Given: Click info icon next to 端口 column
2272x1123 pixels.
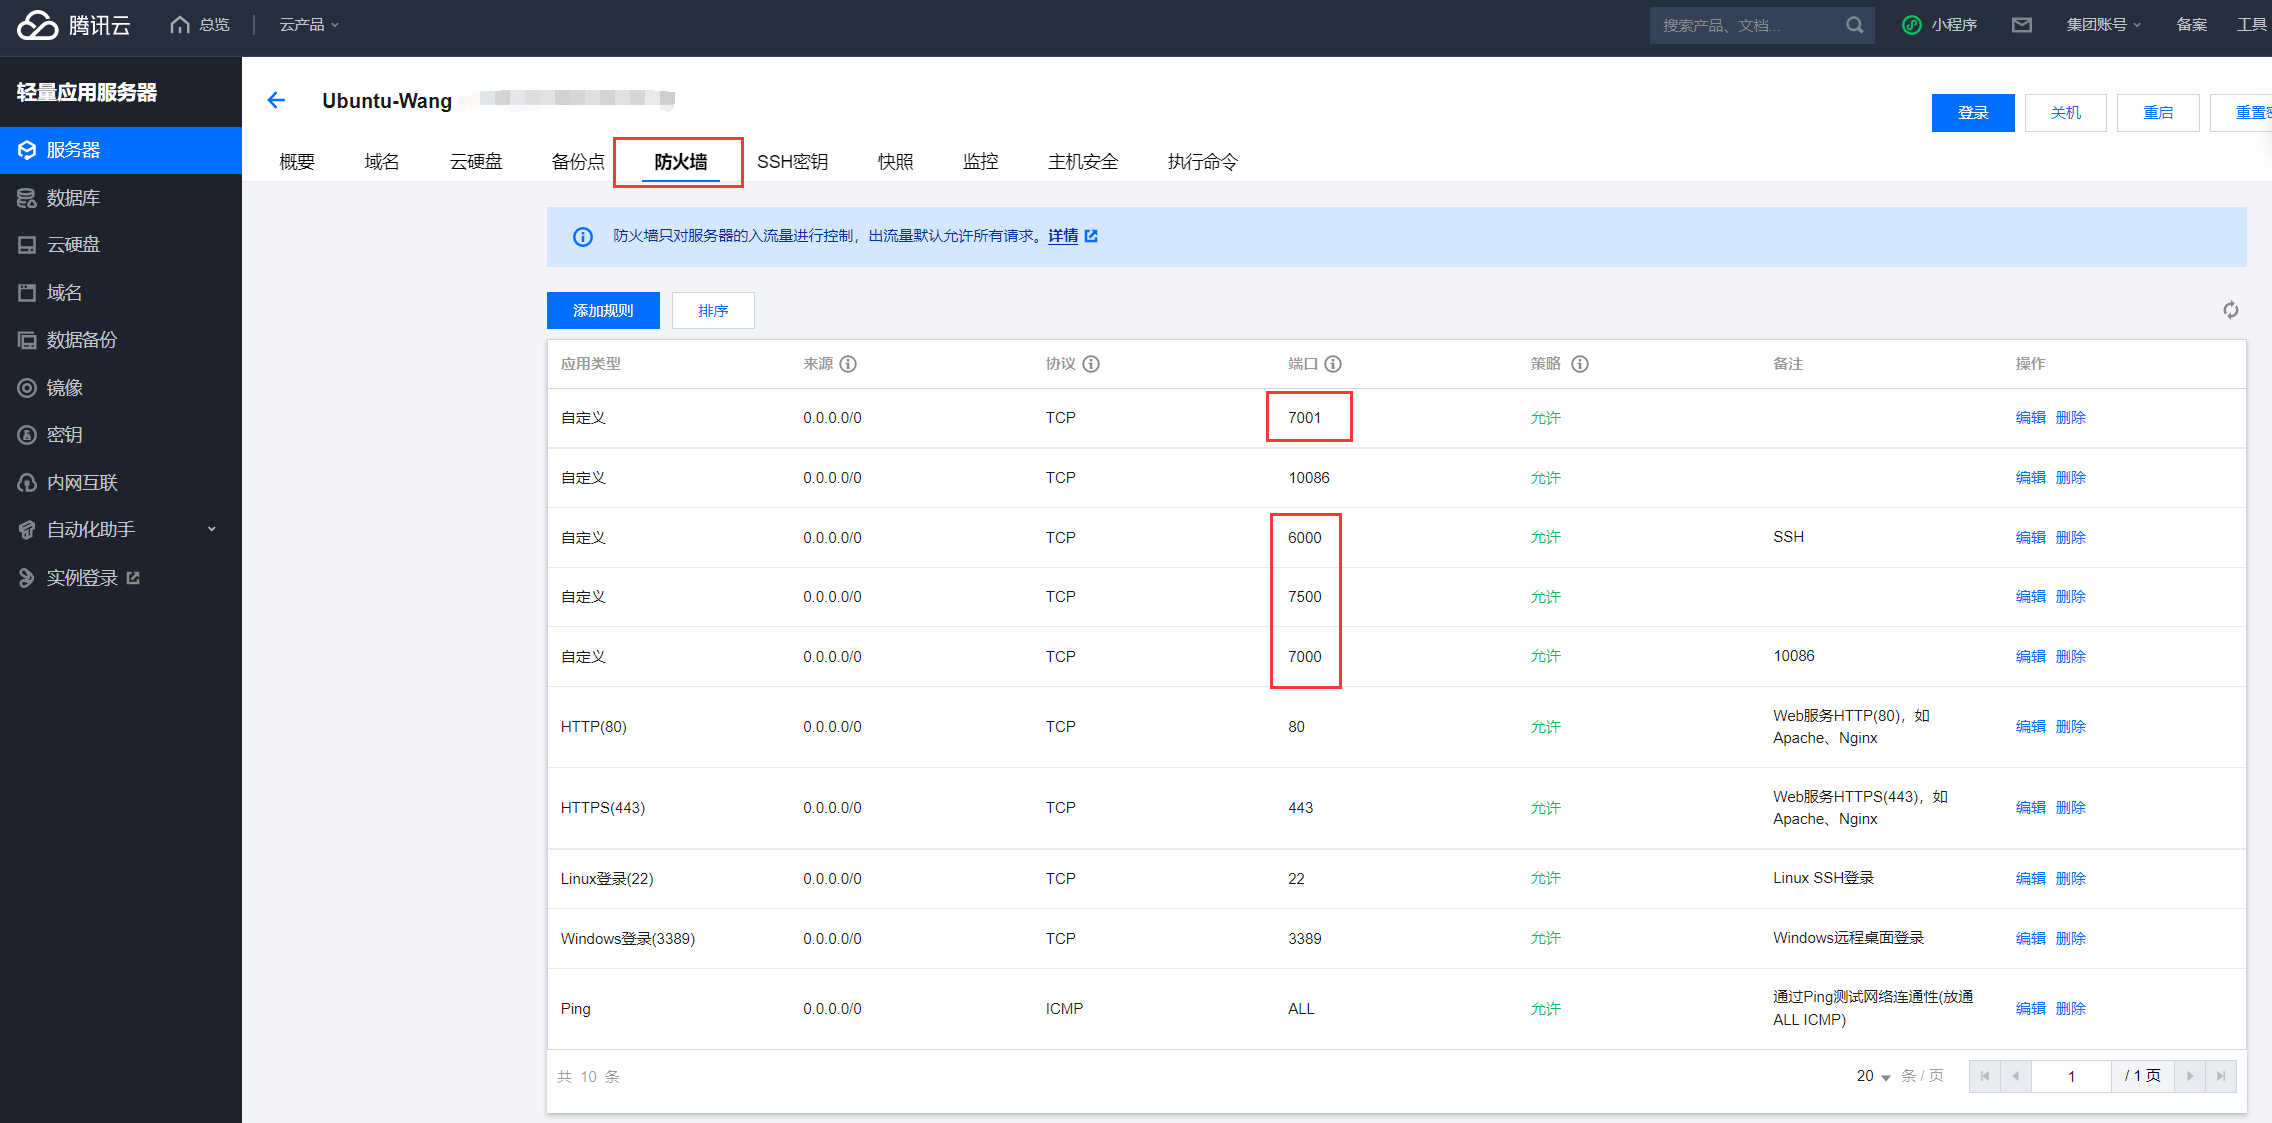Looking at the screenshot, I should (x=1333, y=364).
